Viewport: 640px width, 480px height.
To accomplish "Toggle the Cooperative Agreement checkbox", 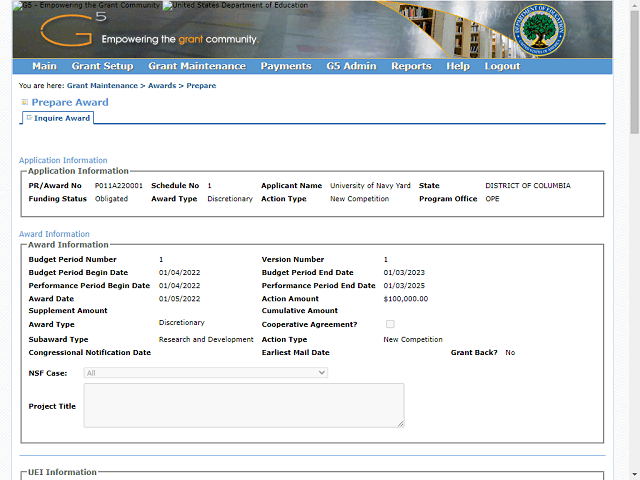I will point(390,324).
